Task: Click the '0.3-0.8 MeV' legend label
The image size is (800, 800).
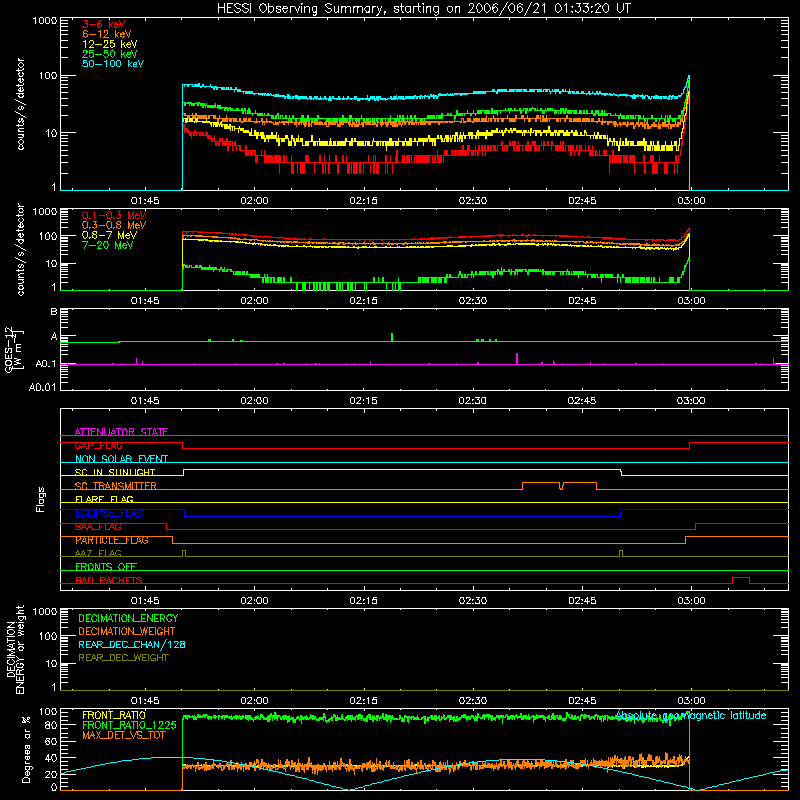Action: [x=114, y=225]
